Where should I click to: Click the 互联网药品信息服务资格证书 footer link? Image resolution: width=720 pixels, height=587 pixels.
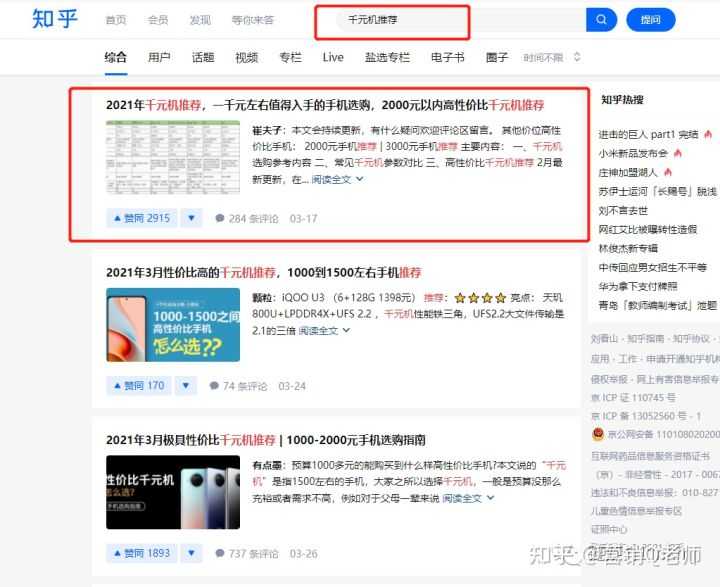click(x=650, y=456)
